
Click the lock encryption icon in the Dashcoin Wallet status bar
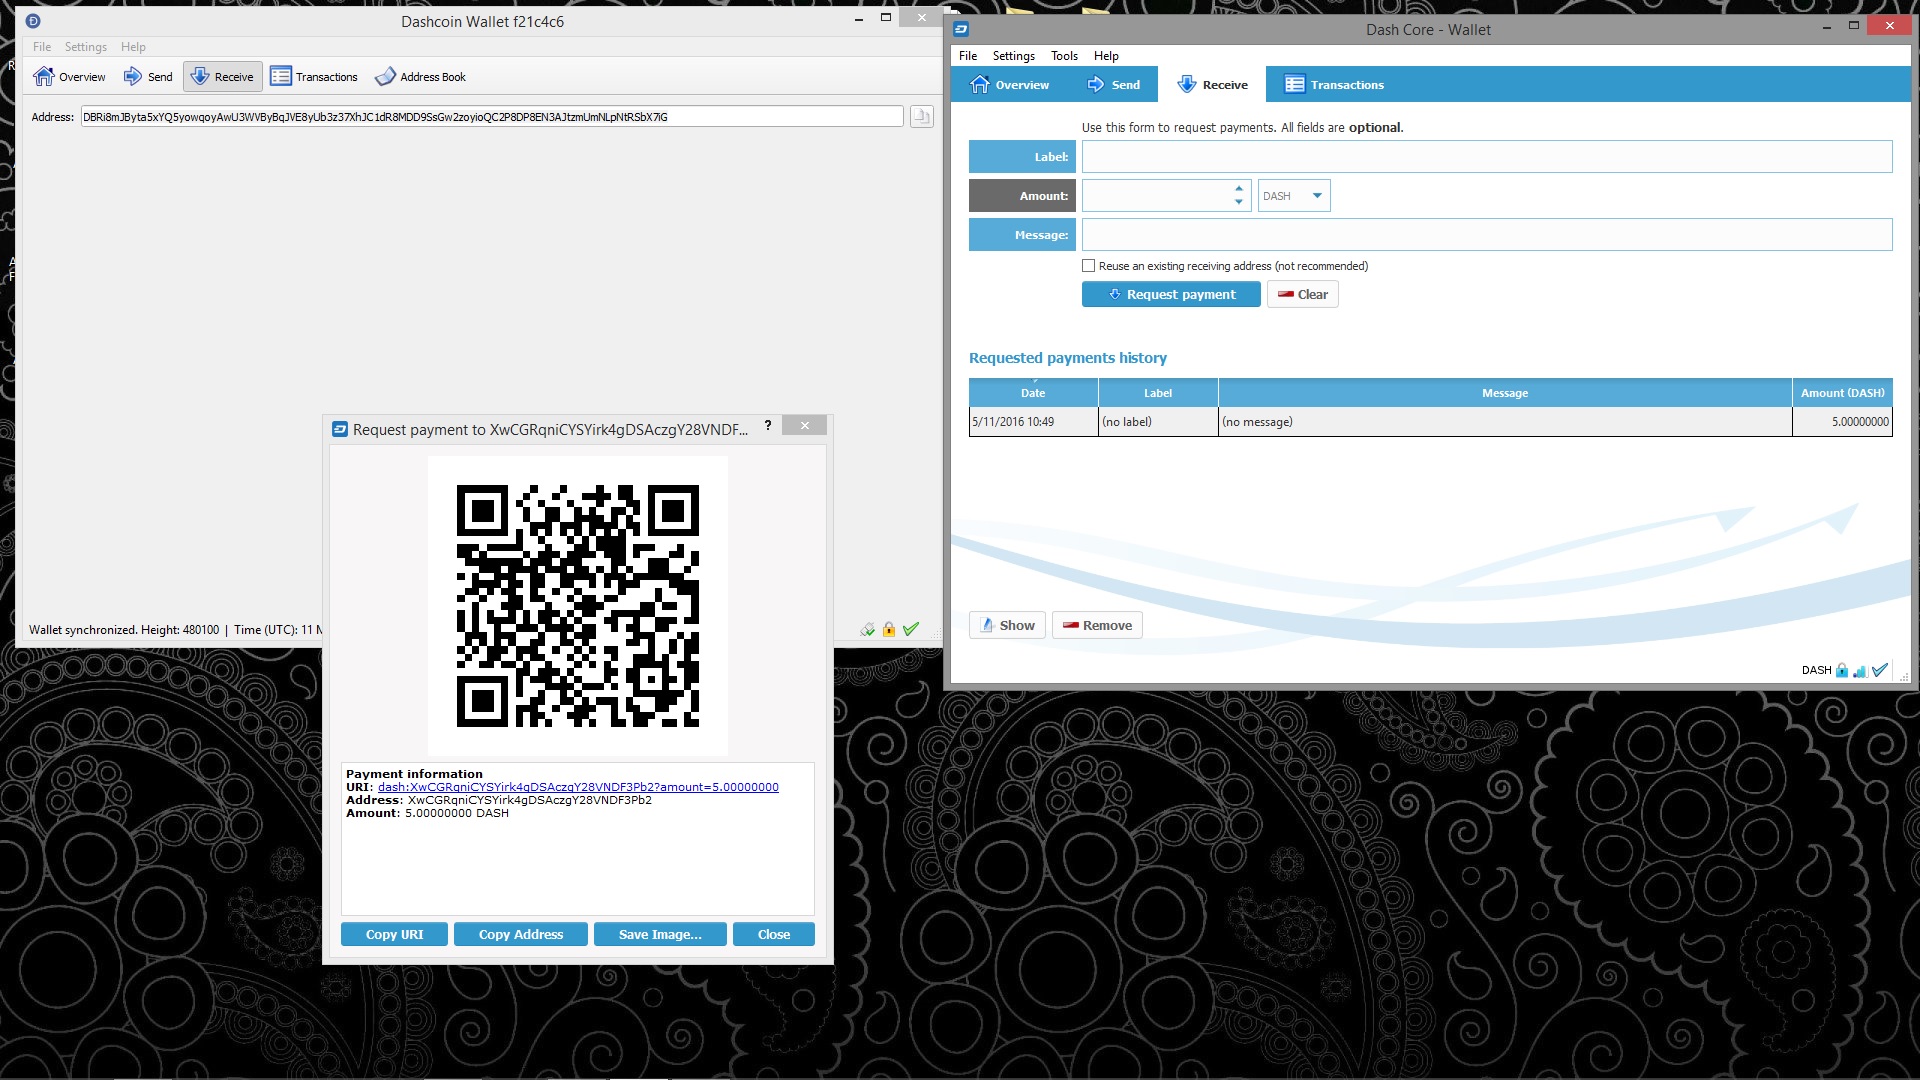[x=889, y=630]
